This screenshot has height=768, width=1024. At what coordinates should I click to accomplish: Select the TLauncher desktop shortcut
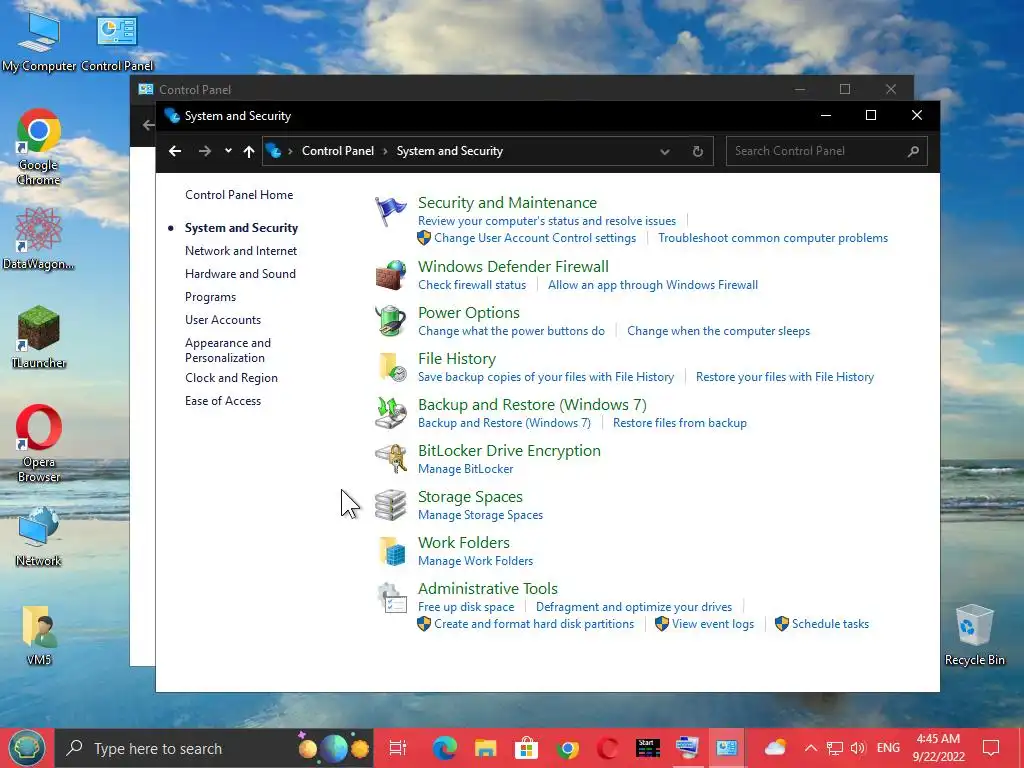39,337
